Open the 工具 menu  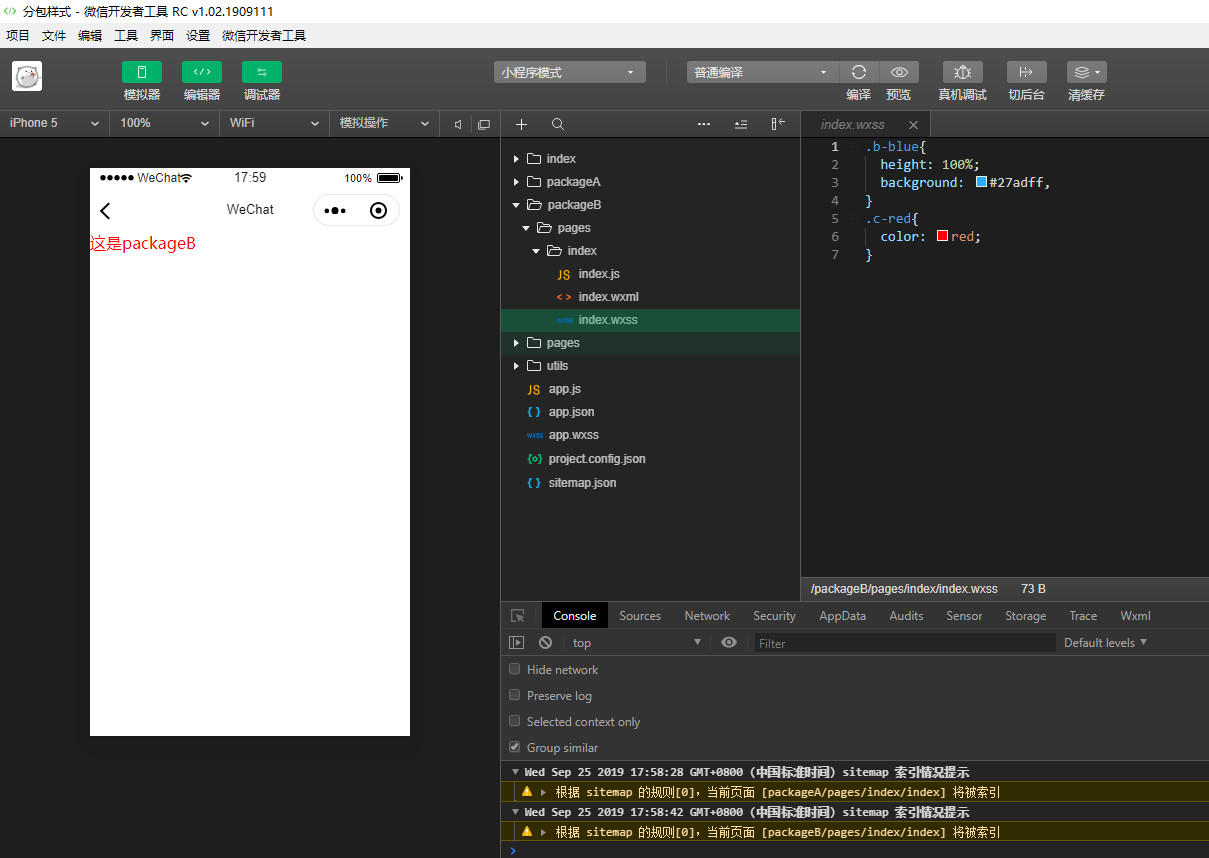click(x=126, y=35)
